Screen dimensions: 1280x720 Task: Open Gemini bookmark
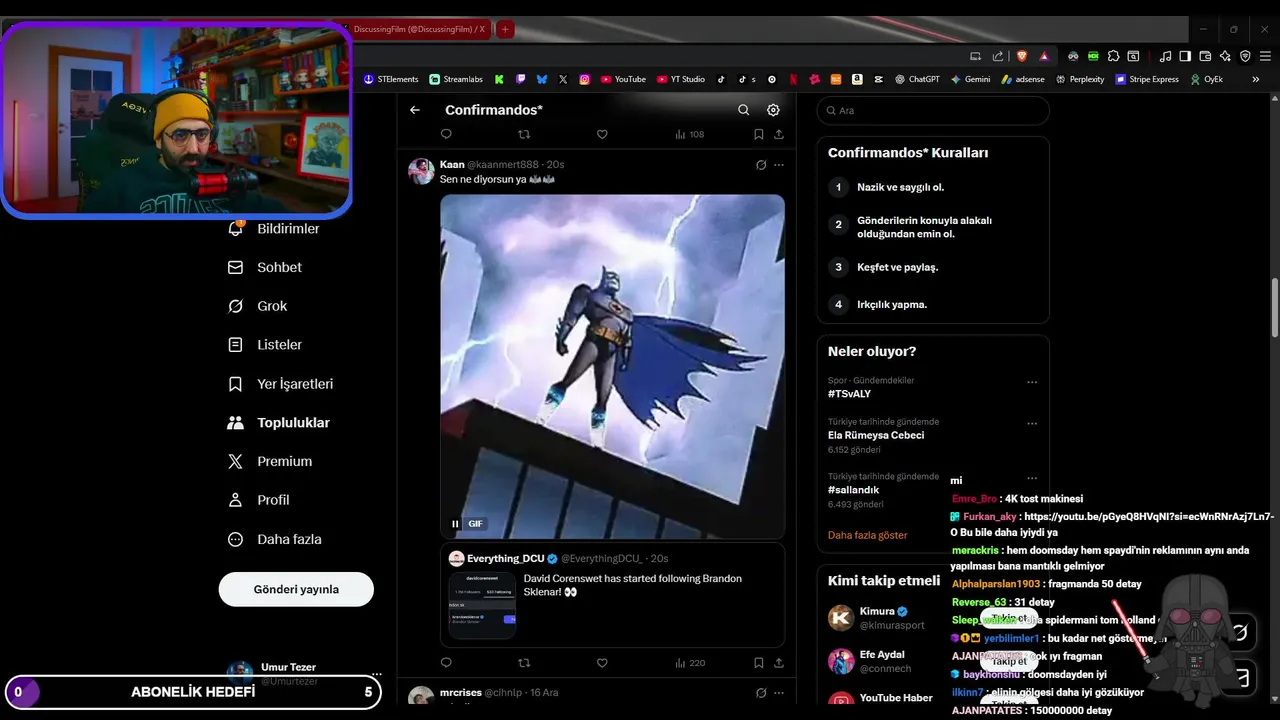pos(970,79)
